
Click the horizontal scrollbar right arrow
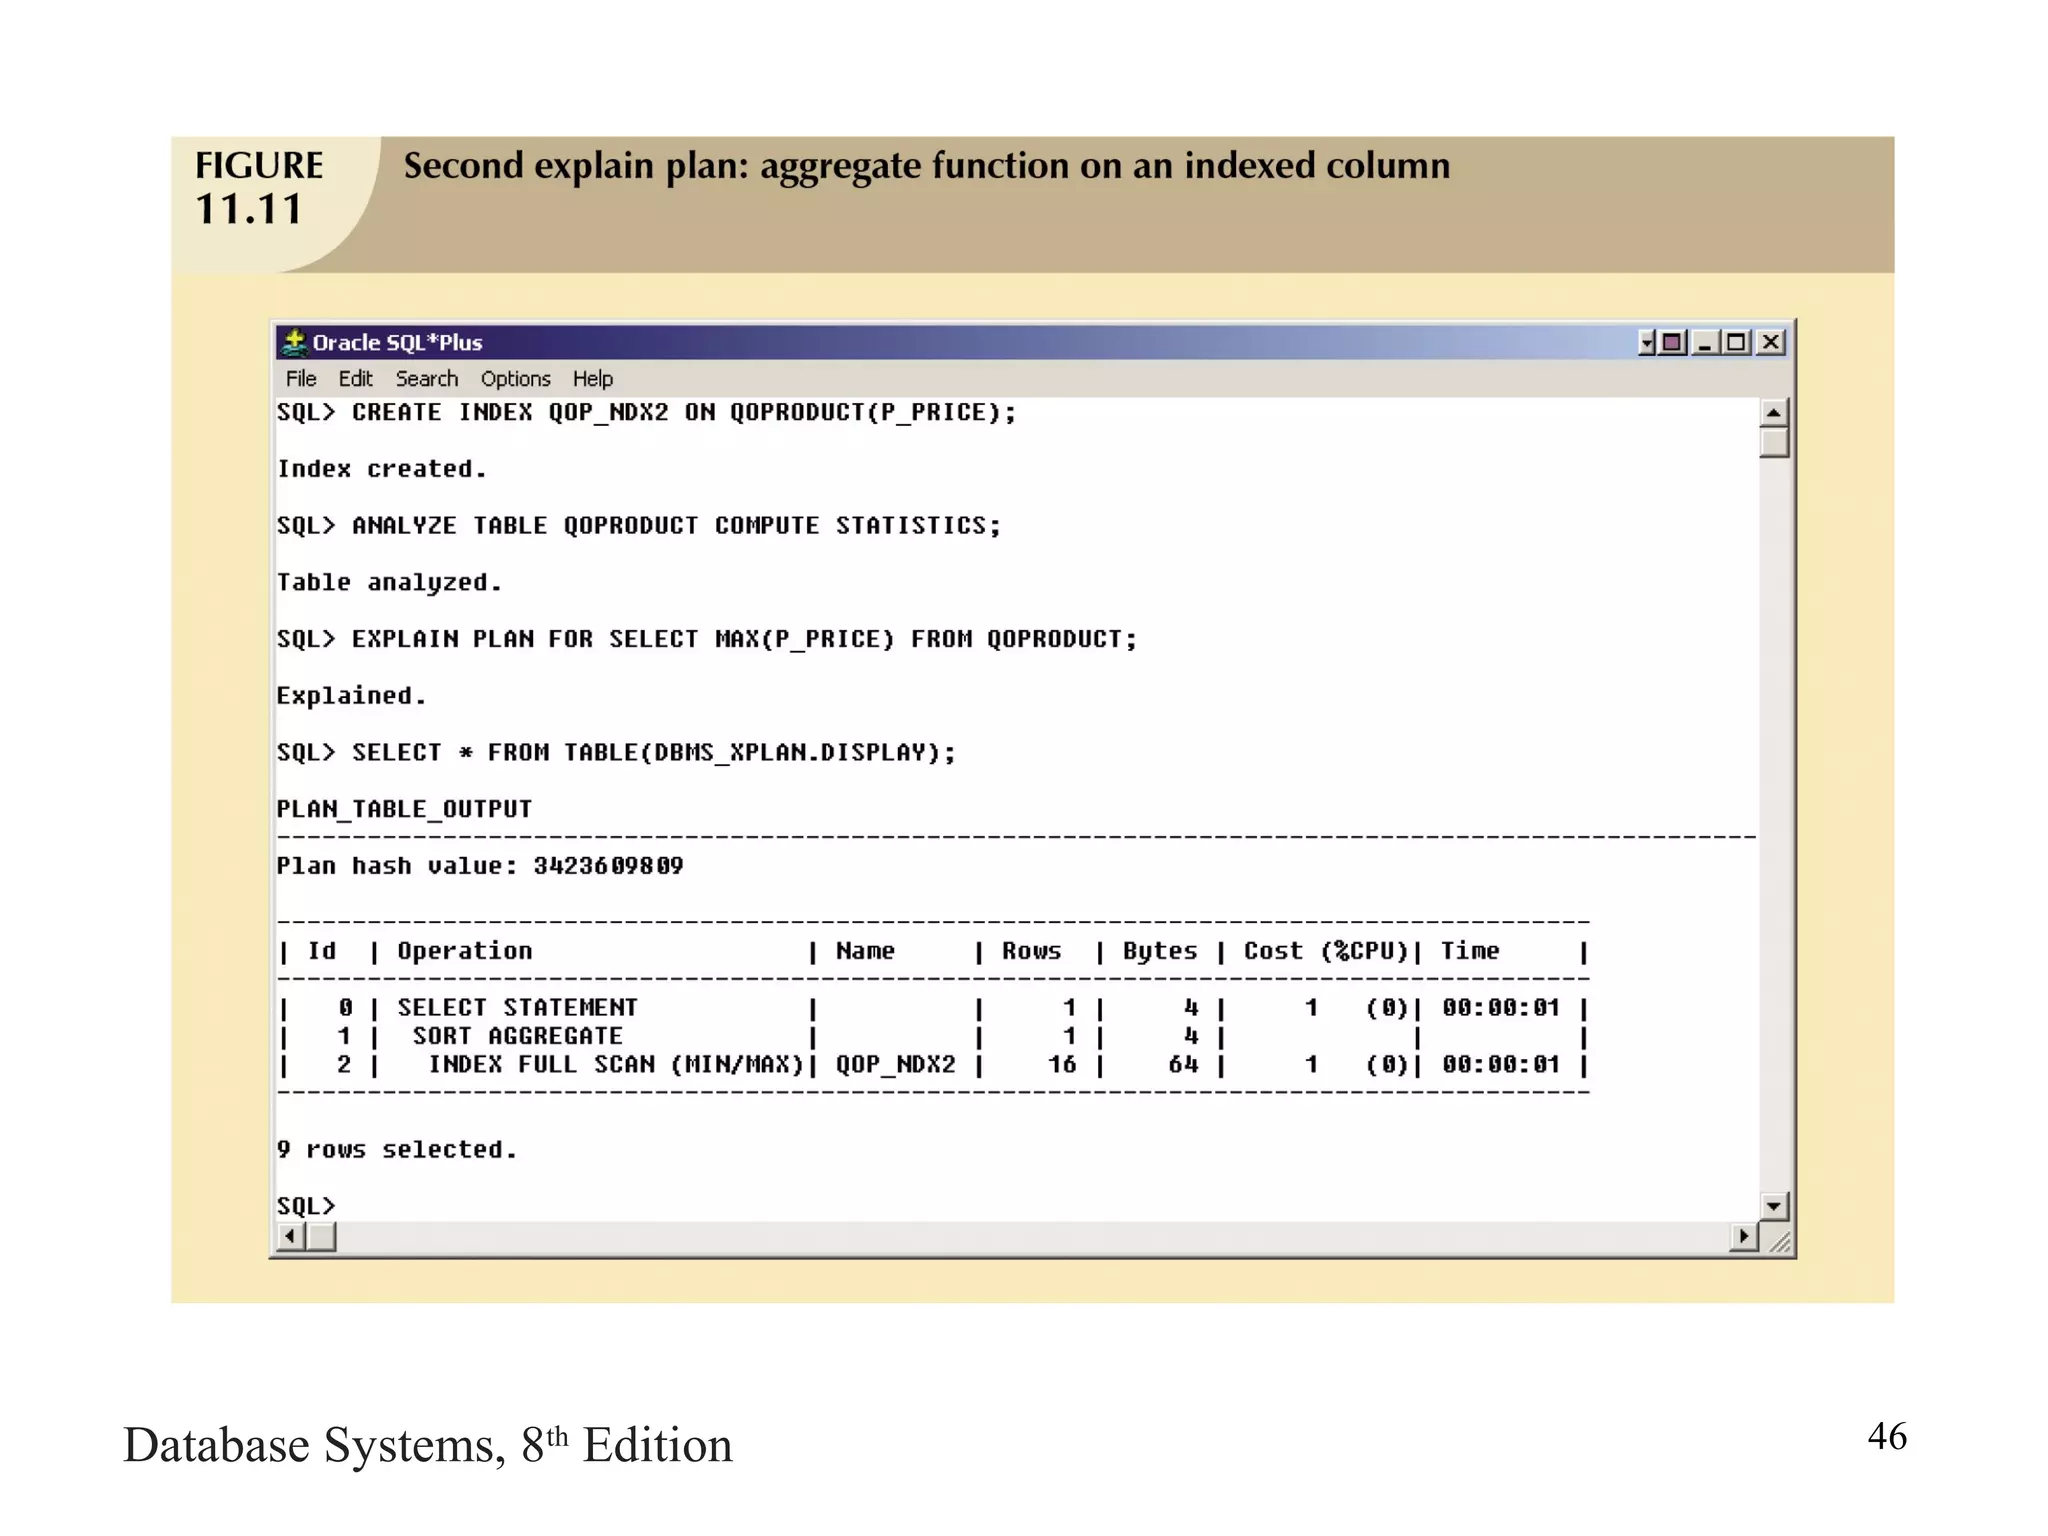(x=1743, y=1237)
